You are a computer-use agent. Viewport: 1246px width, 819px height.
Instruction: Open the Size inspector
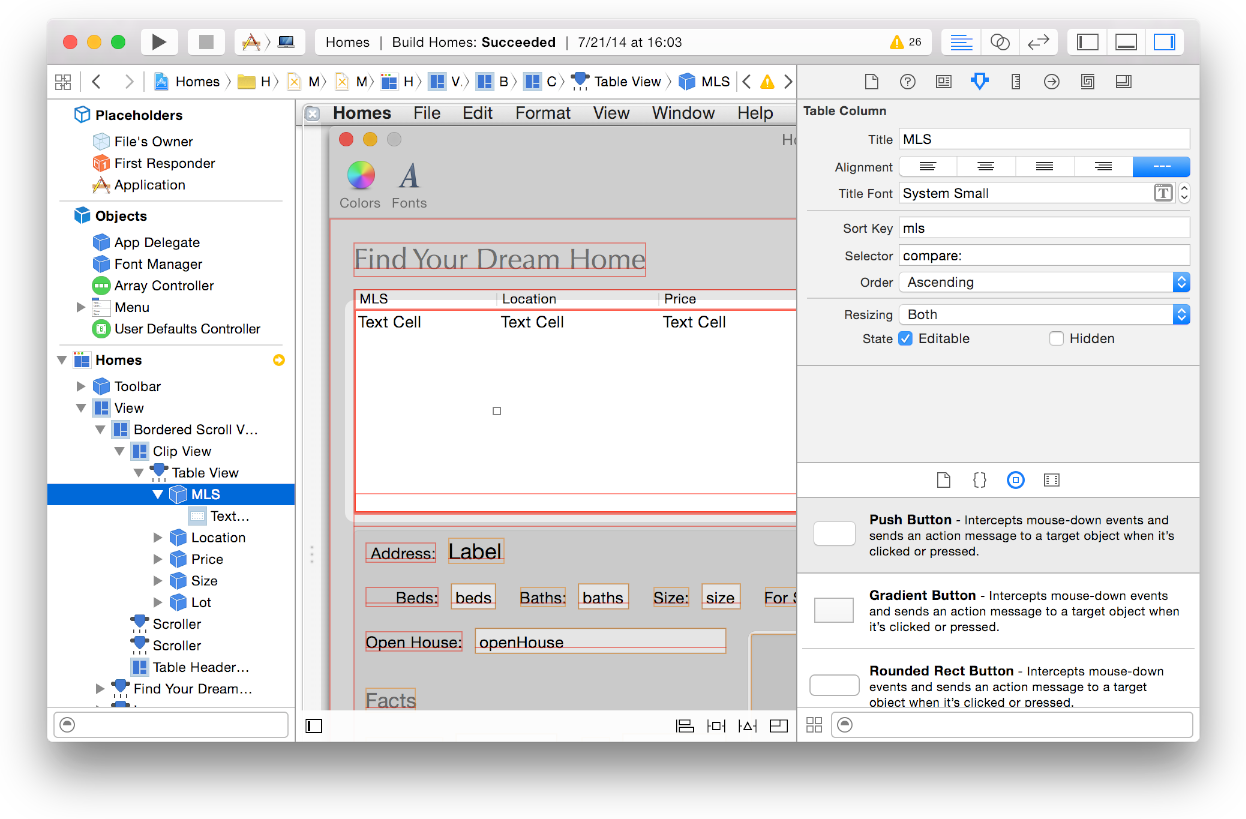click(x=1015, y=81)
